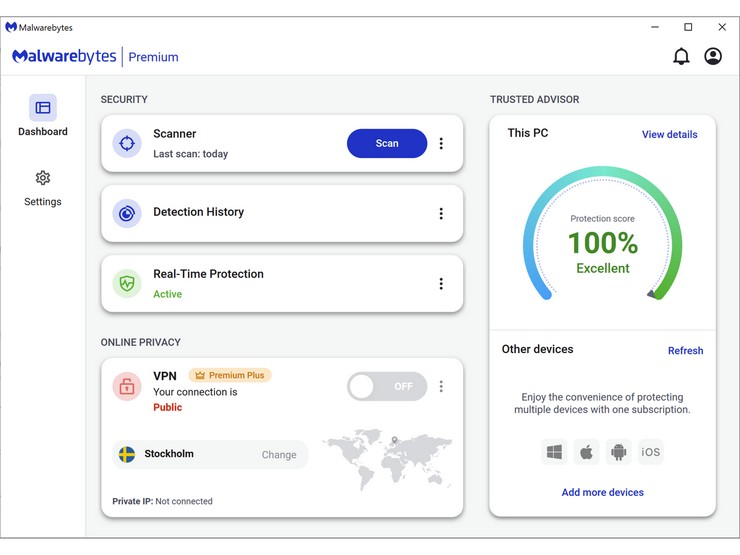Image resolution: width=740 pixels, height=555 pixels.
Task: Switch to the Dashboard sidebar tab
Action: 43,116
